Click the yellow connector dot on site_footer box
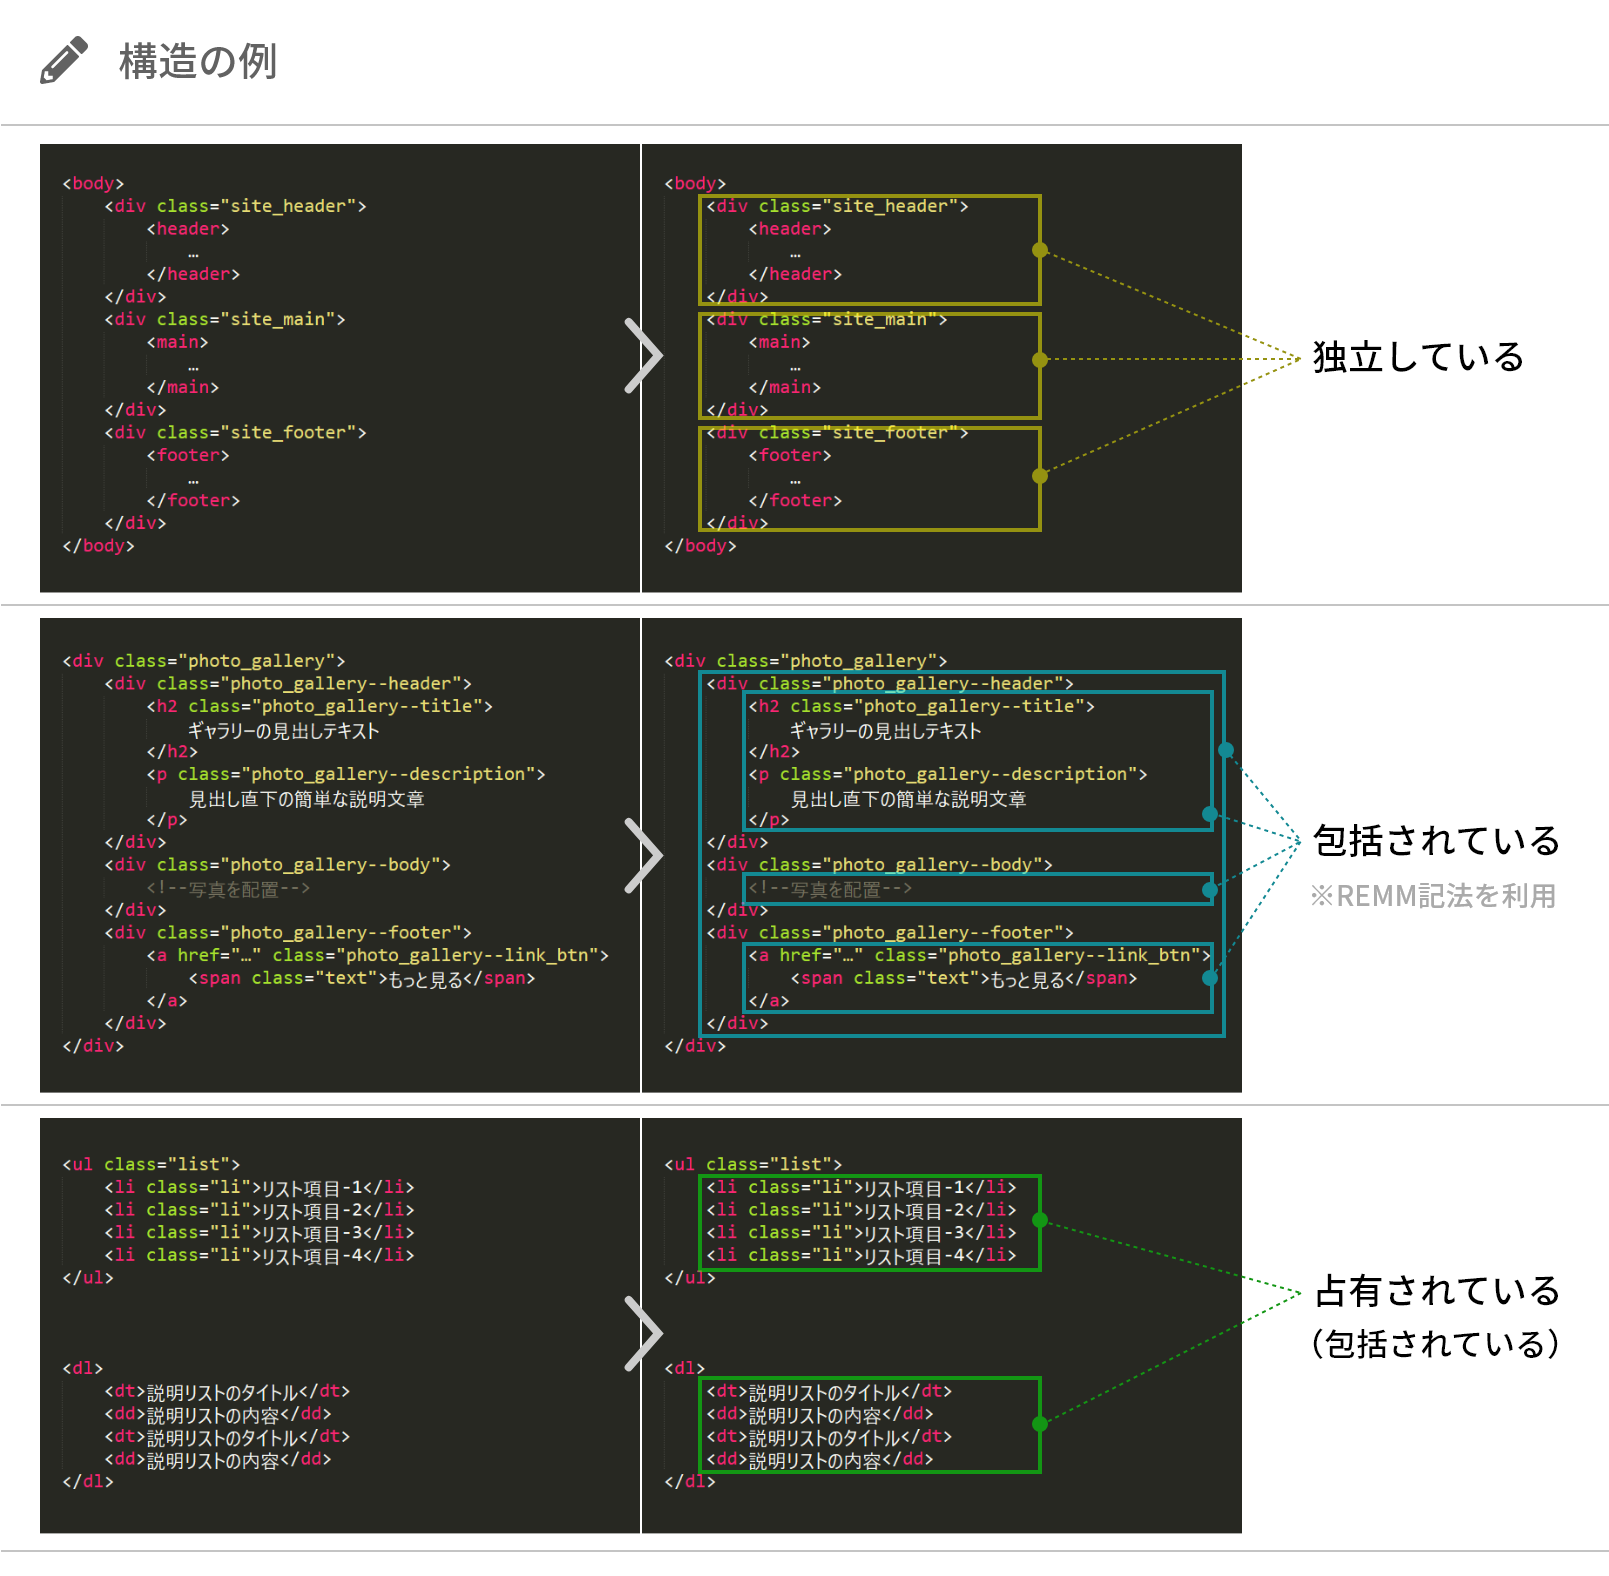The height and width of the screenshot is (1576, 1609). (x=1040, y=477)
